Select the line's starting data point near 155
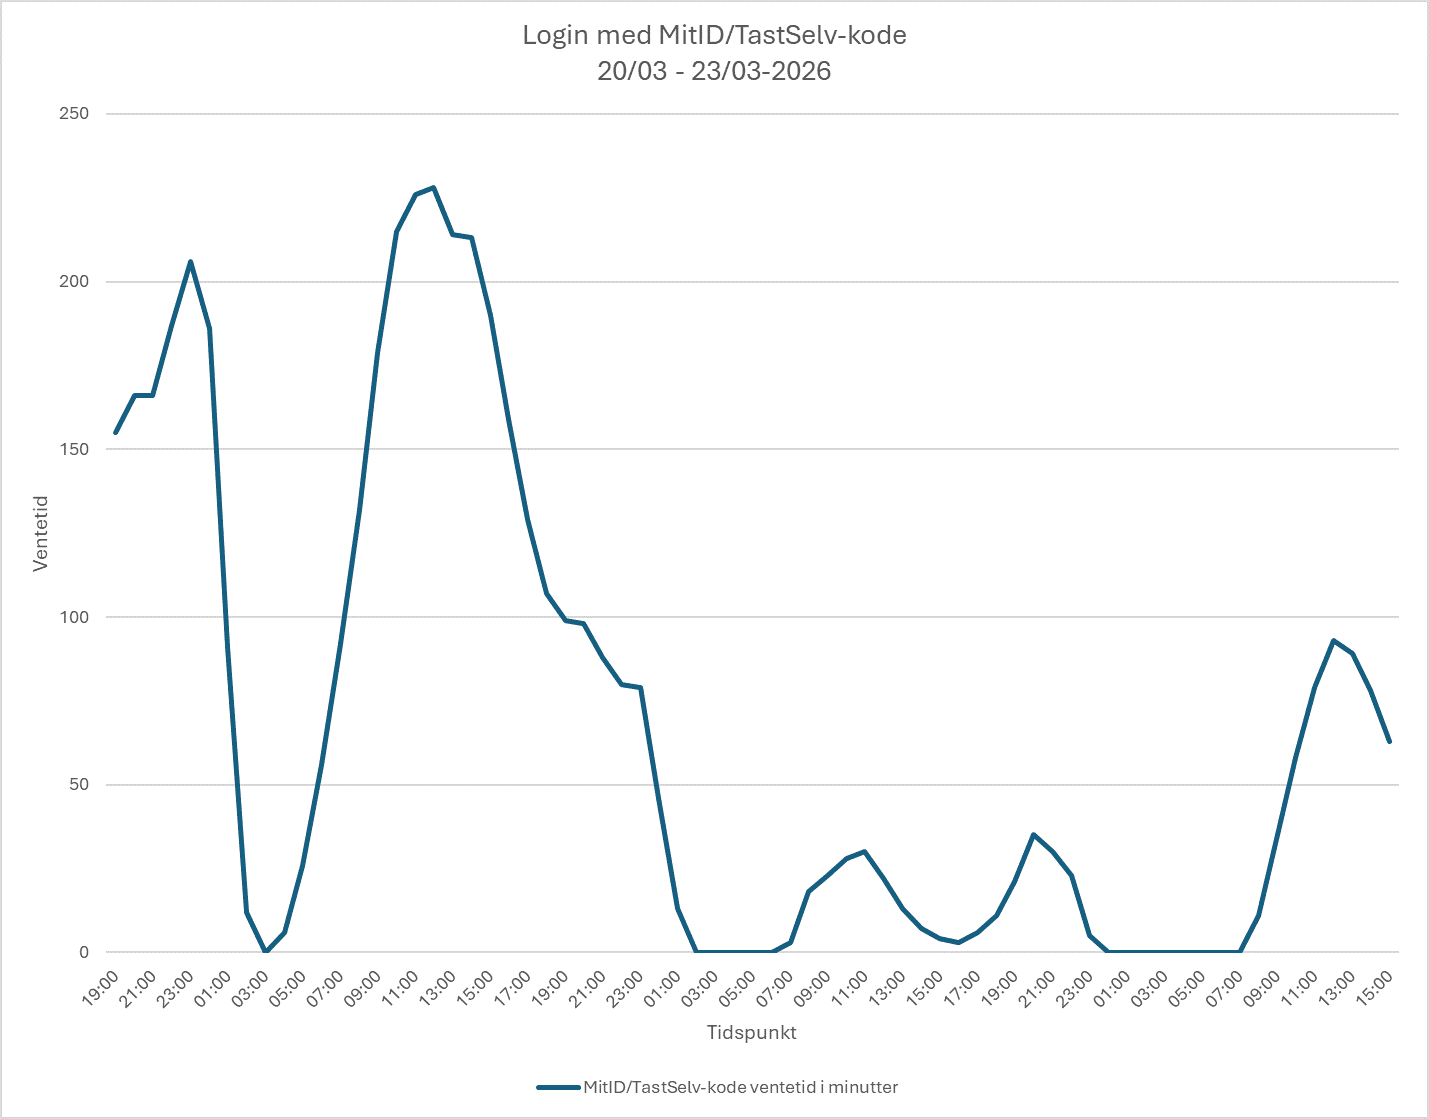1429x1119 pixels. pos(115,433)
